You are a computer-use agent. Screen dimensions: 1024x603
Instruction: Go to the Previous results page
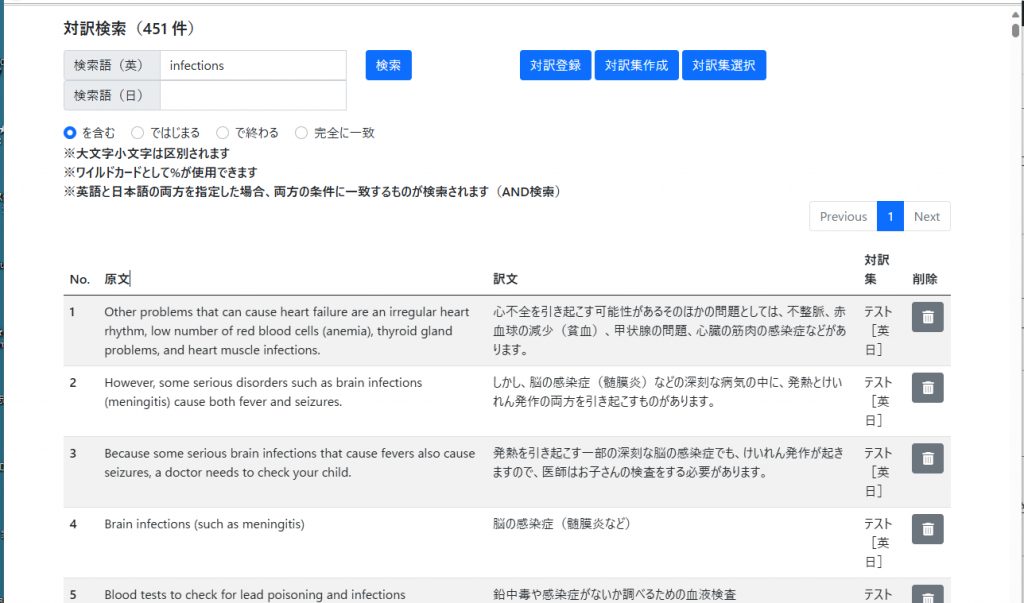pyautogui.click(x=842, y=216)
